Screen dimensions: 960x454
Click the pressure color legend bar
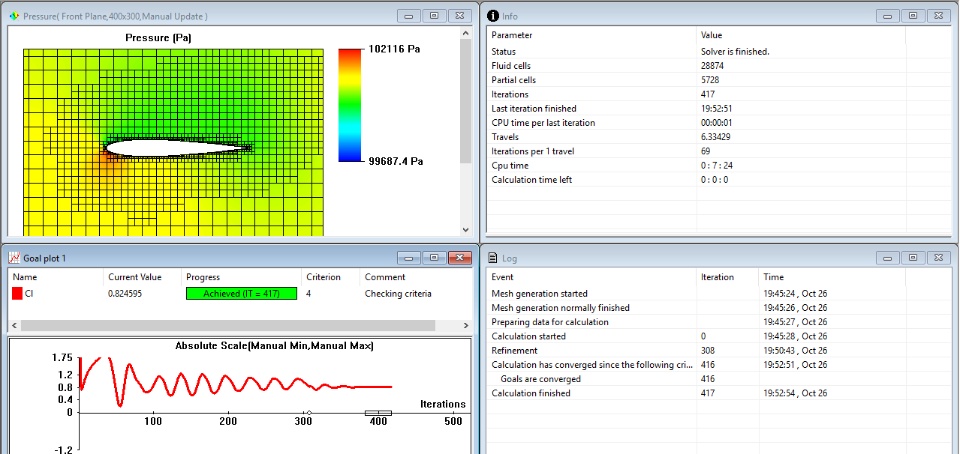[349, 104]
